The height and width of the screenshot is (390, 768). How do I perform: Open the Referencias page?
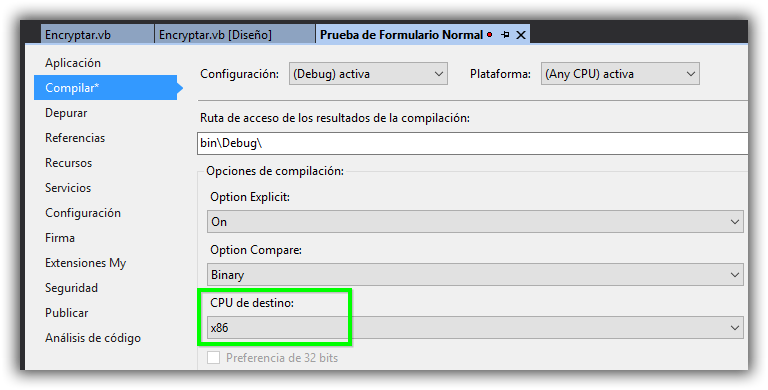(x=75, y=138)
